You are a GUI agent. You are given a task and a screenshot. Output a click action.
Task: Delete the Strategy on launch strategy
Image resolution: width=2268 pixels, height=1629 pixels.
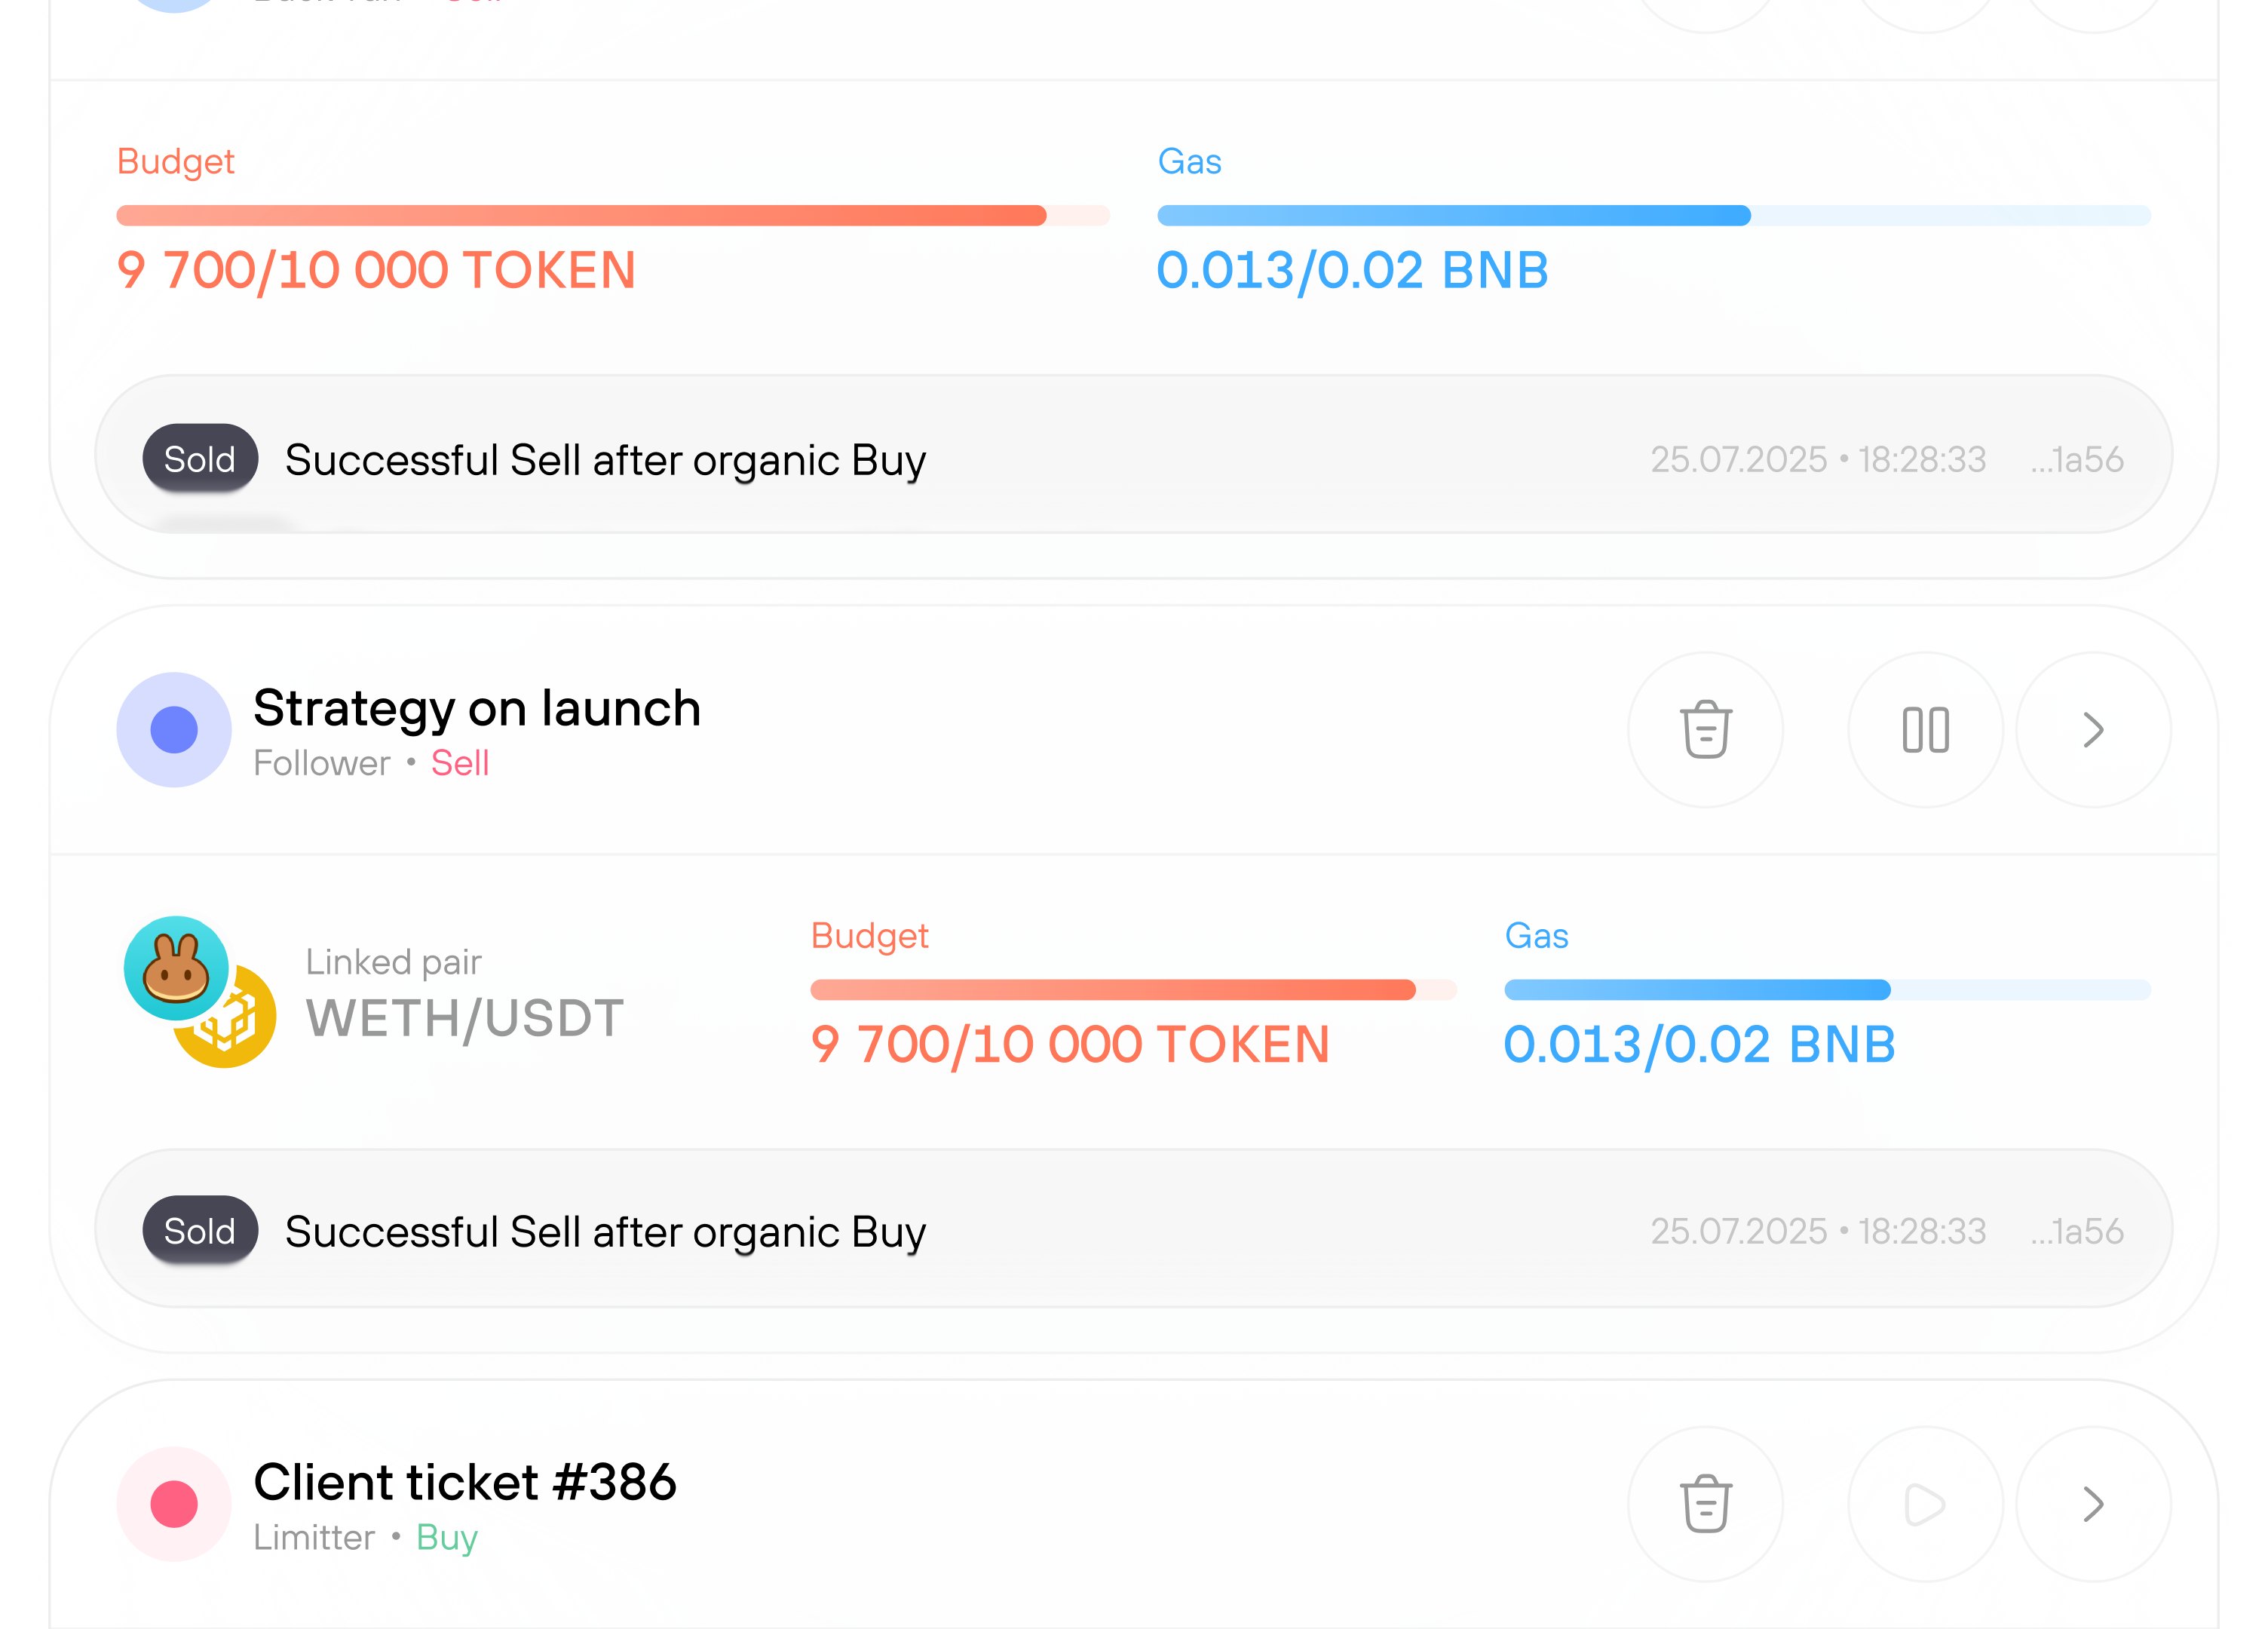[x=1705, y=730]
